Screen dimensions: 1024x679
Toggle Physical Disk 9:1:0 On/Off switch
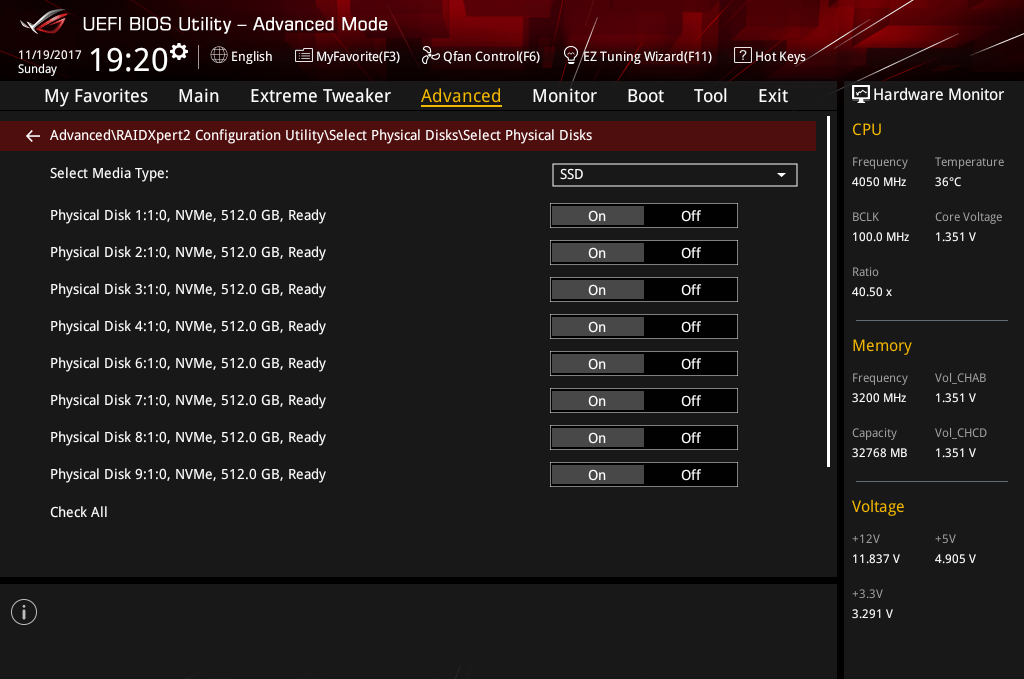coord(644,475)
